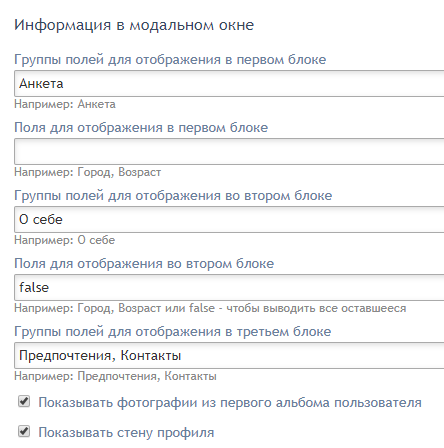Focus the empty first-block fields input
The image size is (444, 448).
coord(229,152)
